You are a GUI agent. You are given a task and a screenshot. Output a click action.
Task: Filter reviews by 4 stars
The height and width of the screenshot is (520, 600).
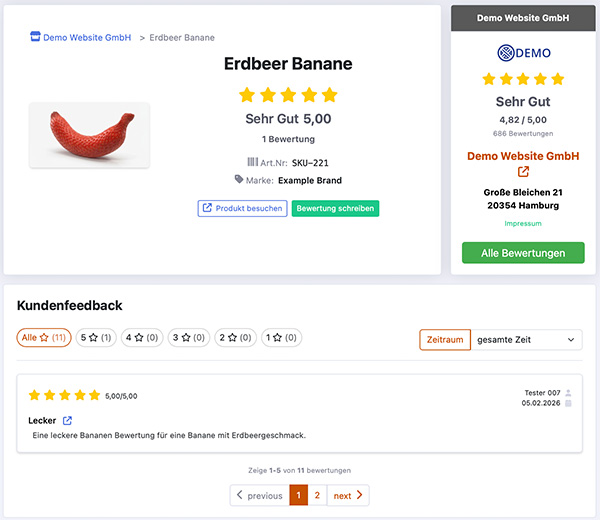pos(141,338)
